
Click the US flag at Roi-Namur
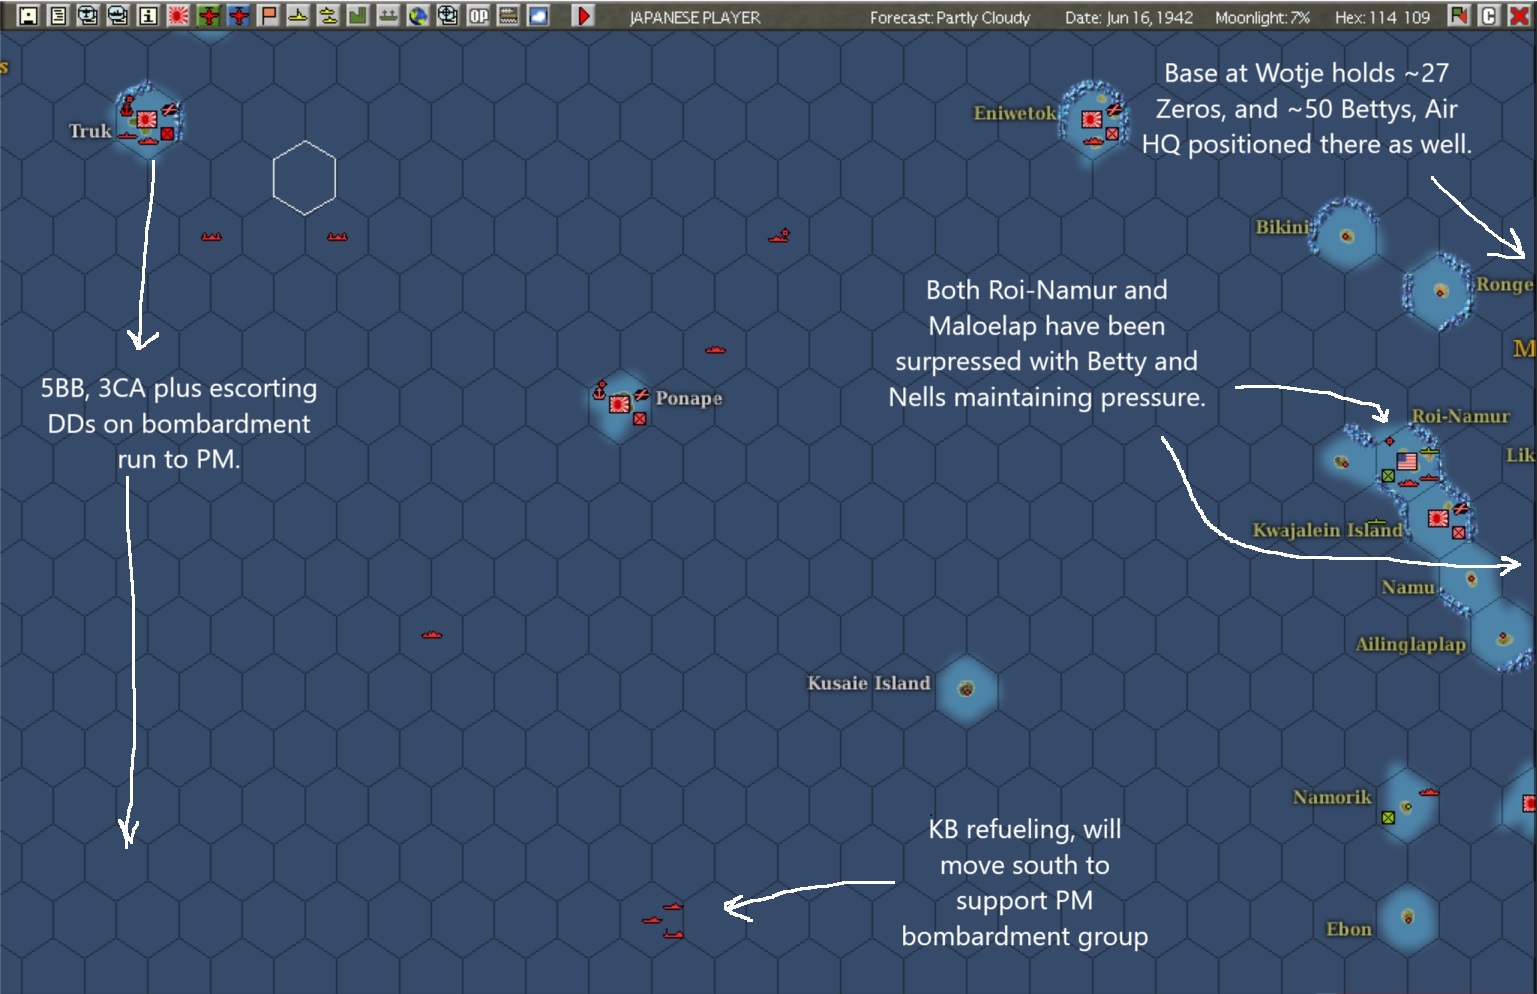1407,461
